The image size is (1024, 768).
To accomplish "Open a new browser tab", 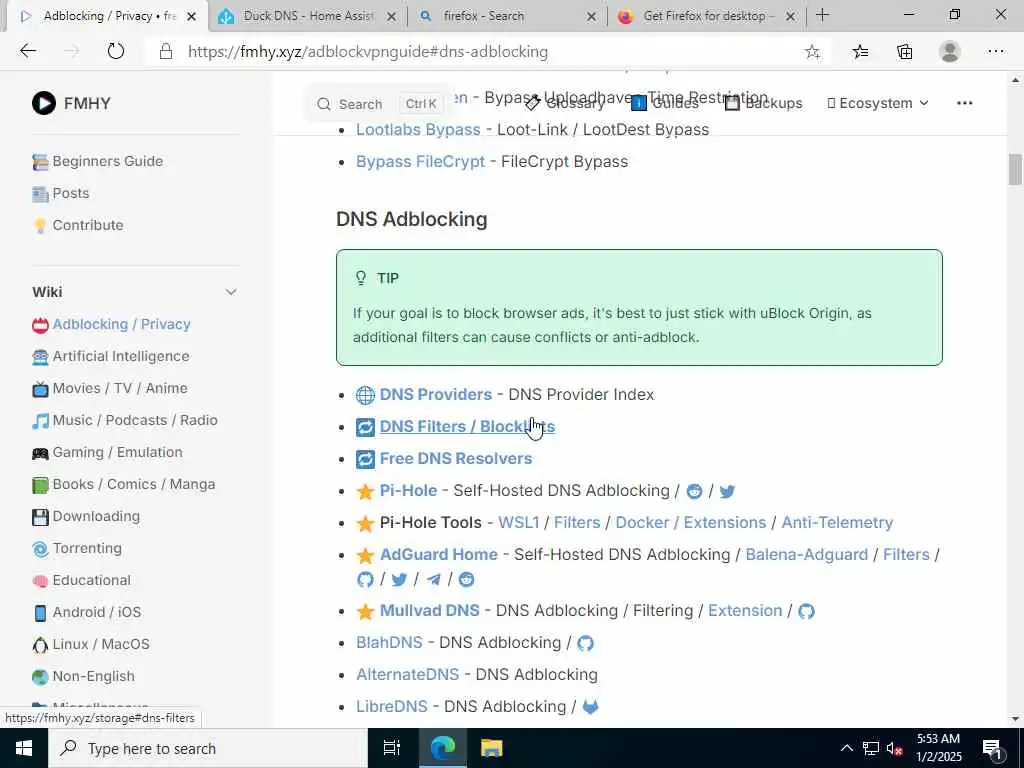I will point(822,15).
